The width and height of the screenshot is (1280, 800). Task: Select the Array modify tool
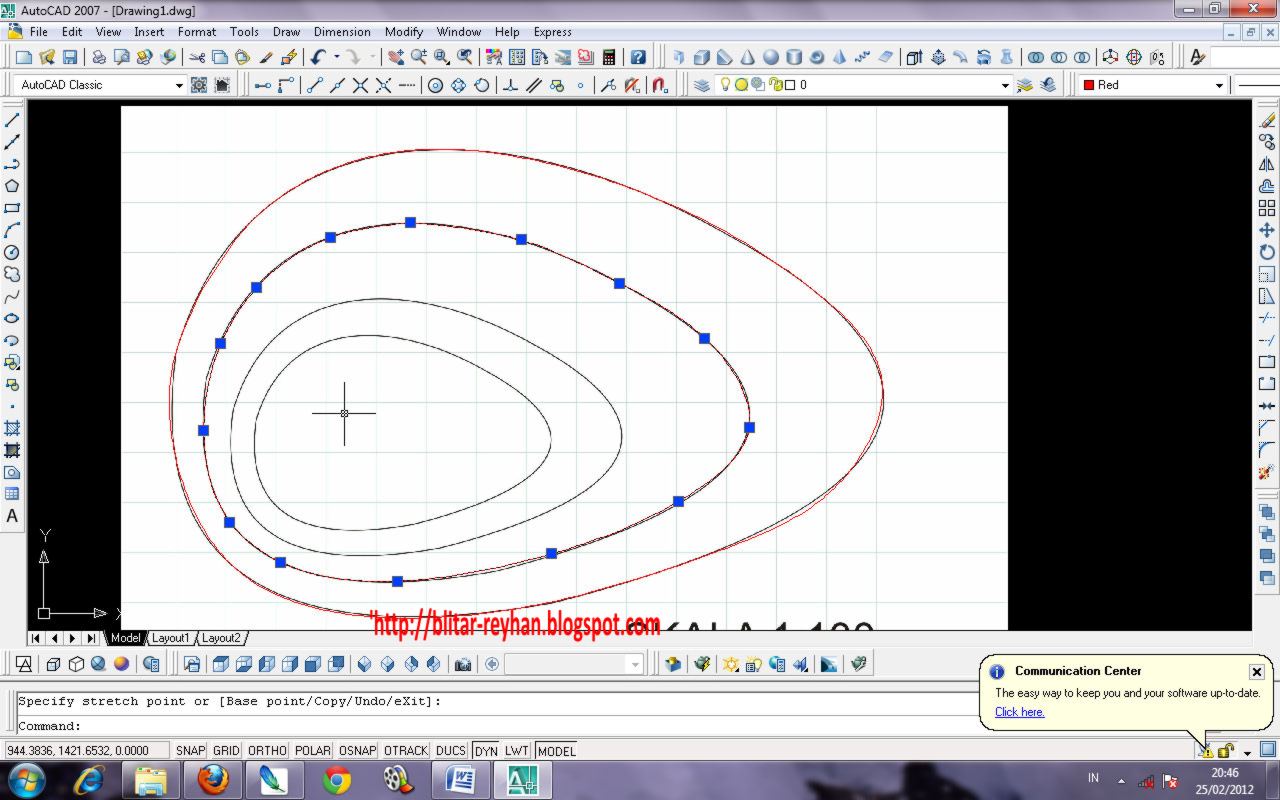(1267, 208)
